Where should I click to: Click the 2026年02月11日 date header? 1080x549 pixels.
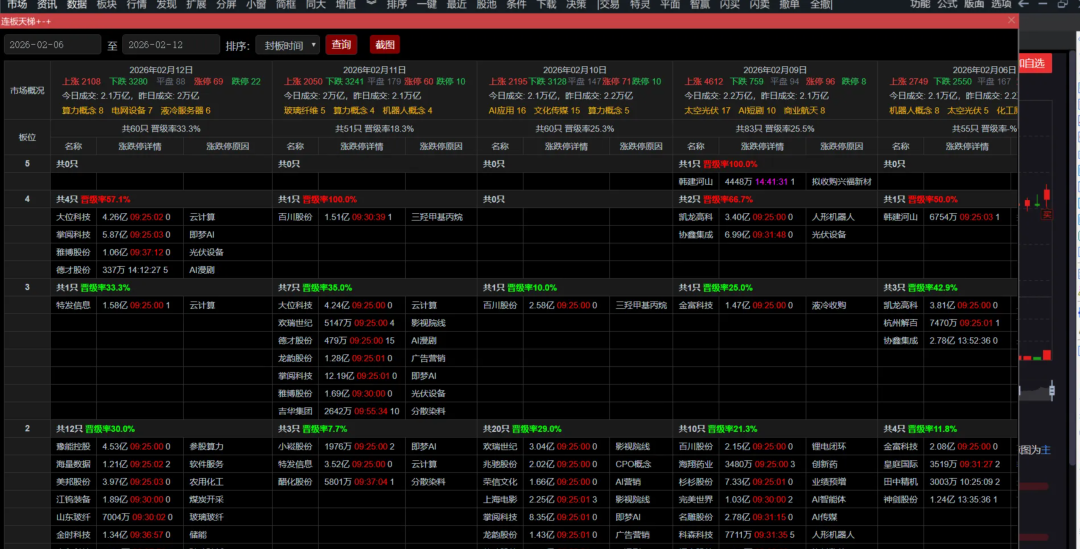[375, 70]
